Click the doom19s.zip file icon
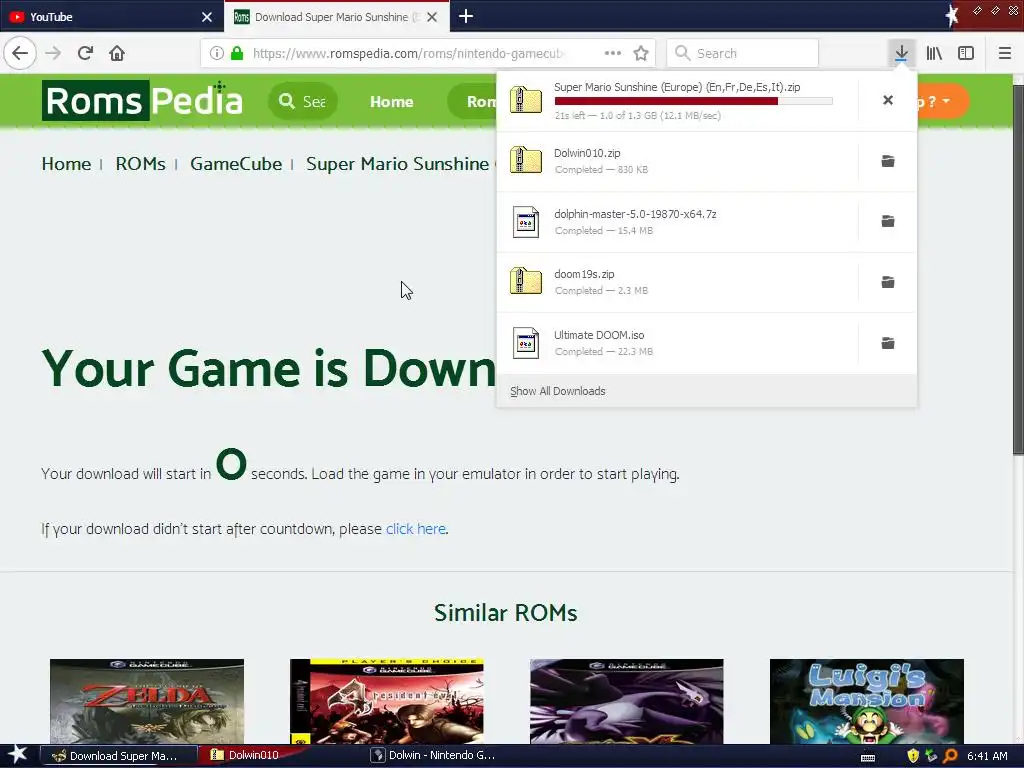Screen dimensions: 1024x768 526,281
